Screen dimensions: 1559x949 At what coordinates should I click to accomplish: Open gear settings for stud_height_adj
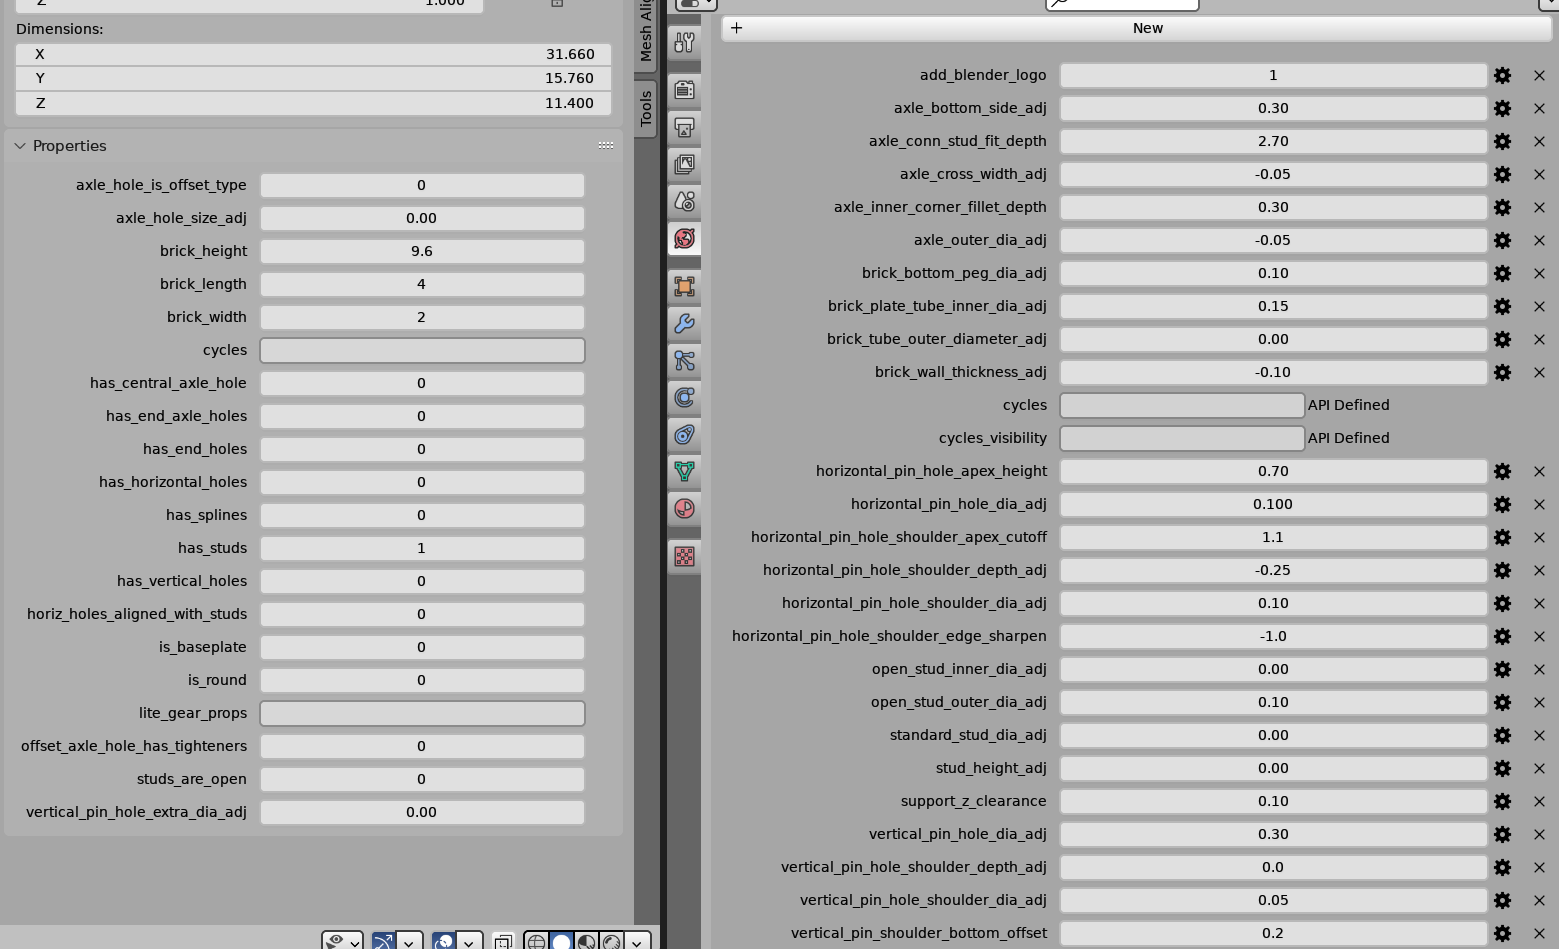[1502, 768]
